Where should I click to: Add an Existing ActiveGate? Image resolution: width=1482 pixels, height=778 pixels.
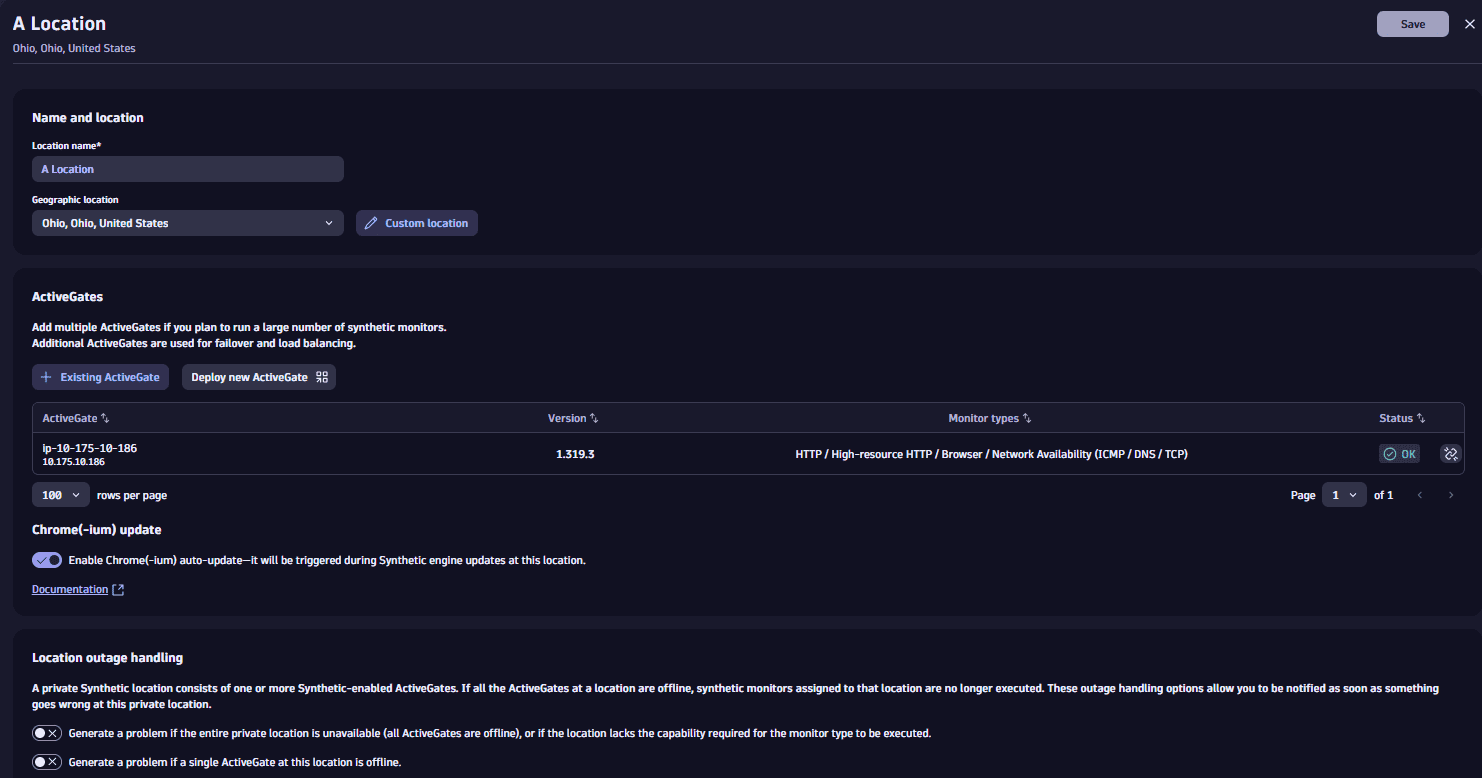(100, 377)
